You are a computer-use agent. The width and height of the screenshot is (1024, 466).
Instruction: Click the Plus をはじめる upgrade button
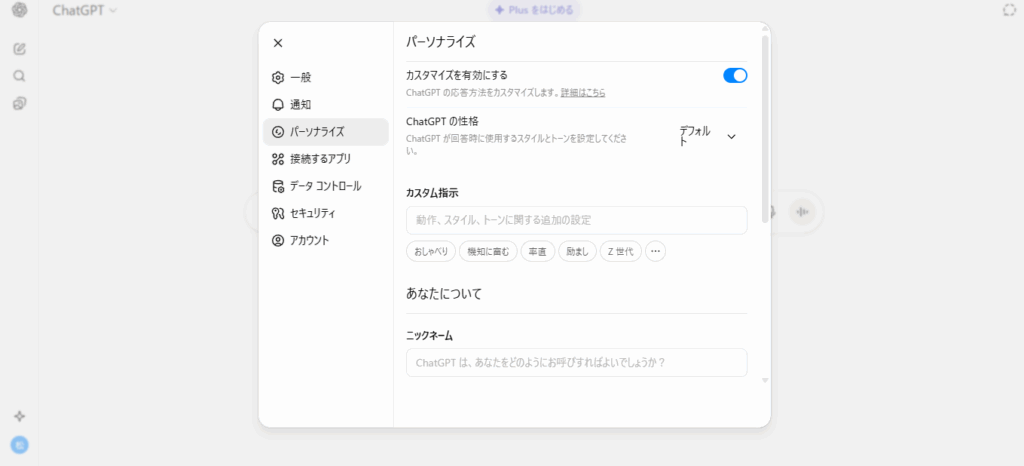point(534,10)
